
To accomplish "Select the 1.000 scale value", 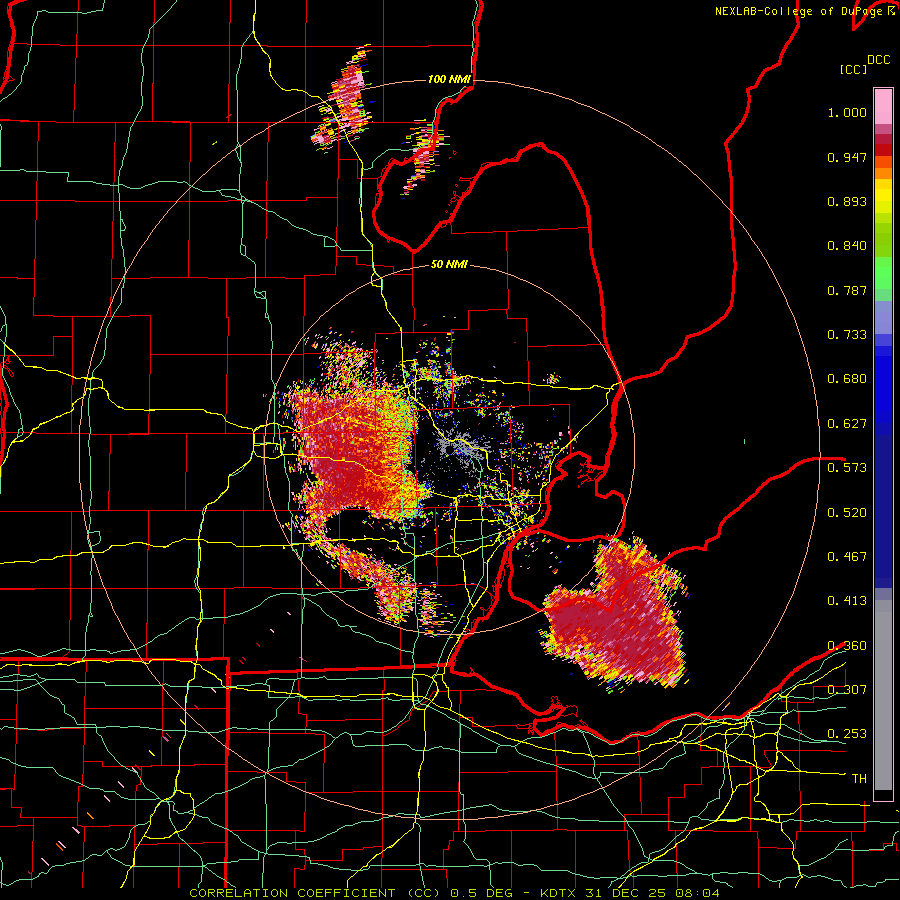I will [847, 113].
